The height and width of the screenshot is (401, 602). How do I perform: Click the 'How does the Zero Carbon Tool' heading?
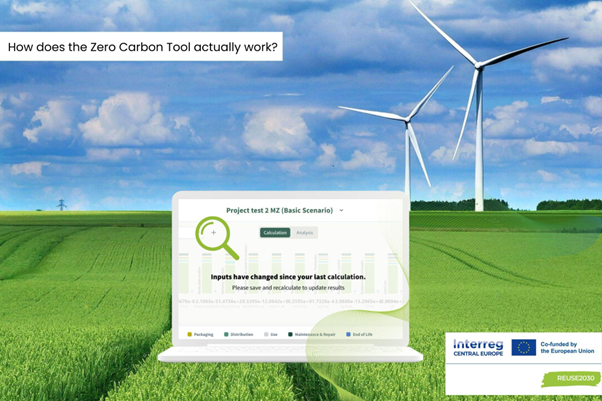point(140,46)
